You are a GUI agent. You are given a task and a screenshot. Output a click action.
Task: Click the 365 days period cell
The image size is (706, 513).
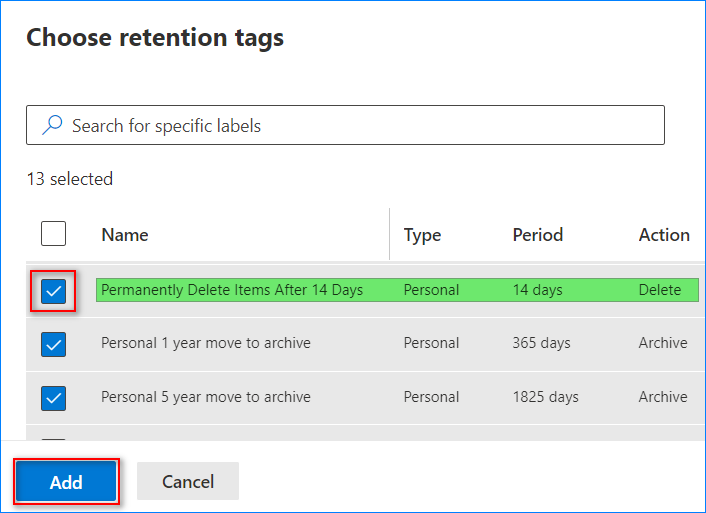[x=542, y=343]
